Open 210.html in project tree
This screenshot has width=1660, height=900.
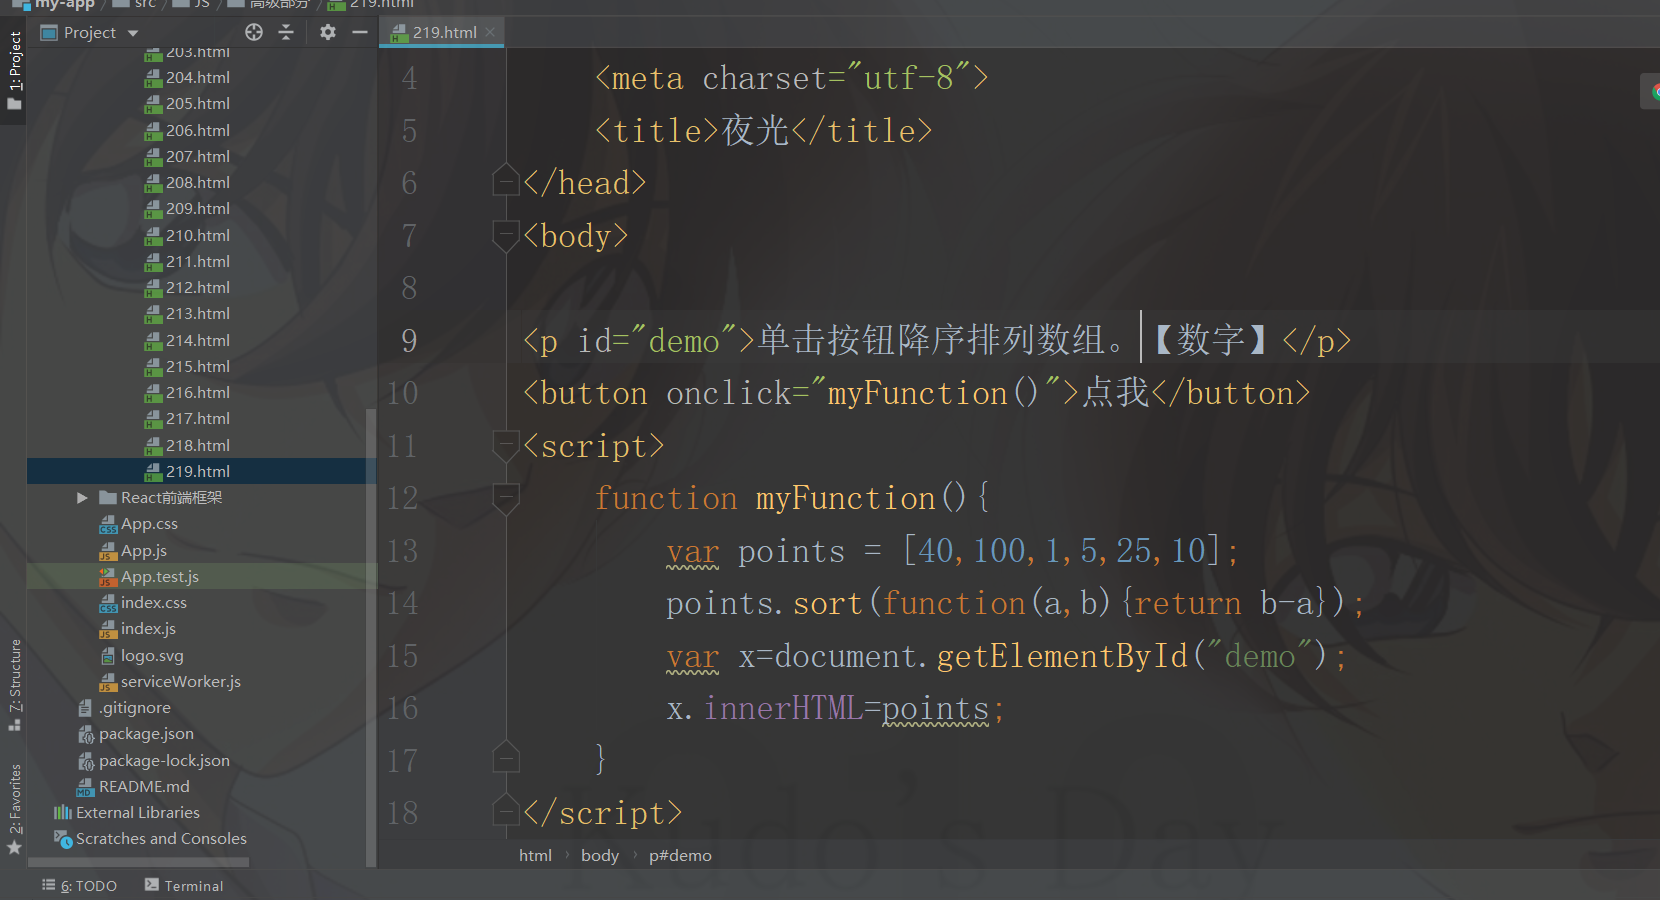pos(188,235)
